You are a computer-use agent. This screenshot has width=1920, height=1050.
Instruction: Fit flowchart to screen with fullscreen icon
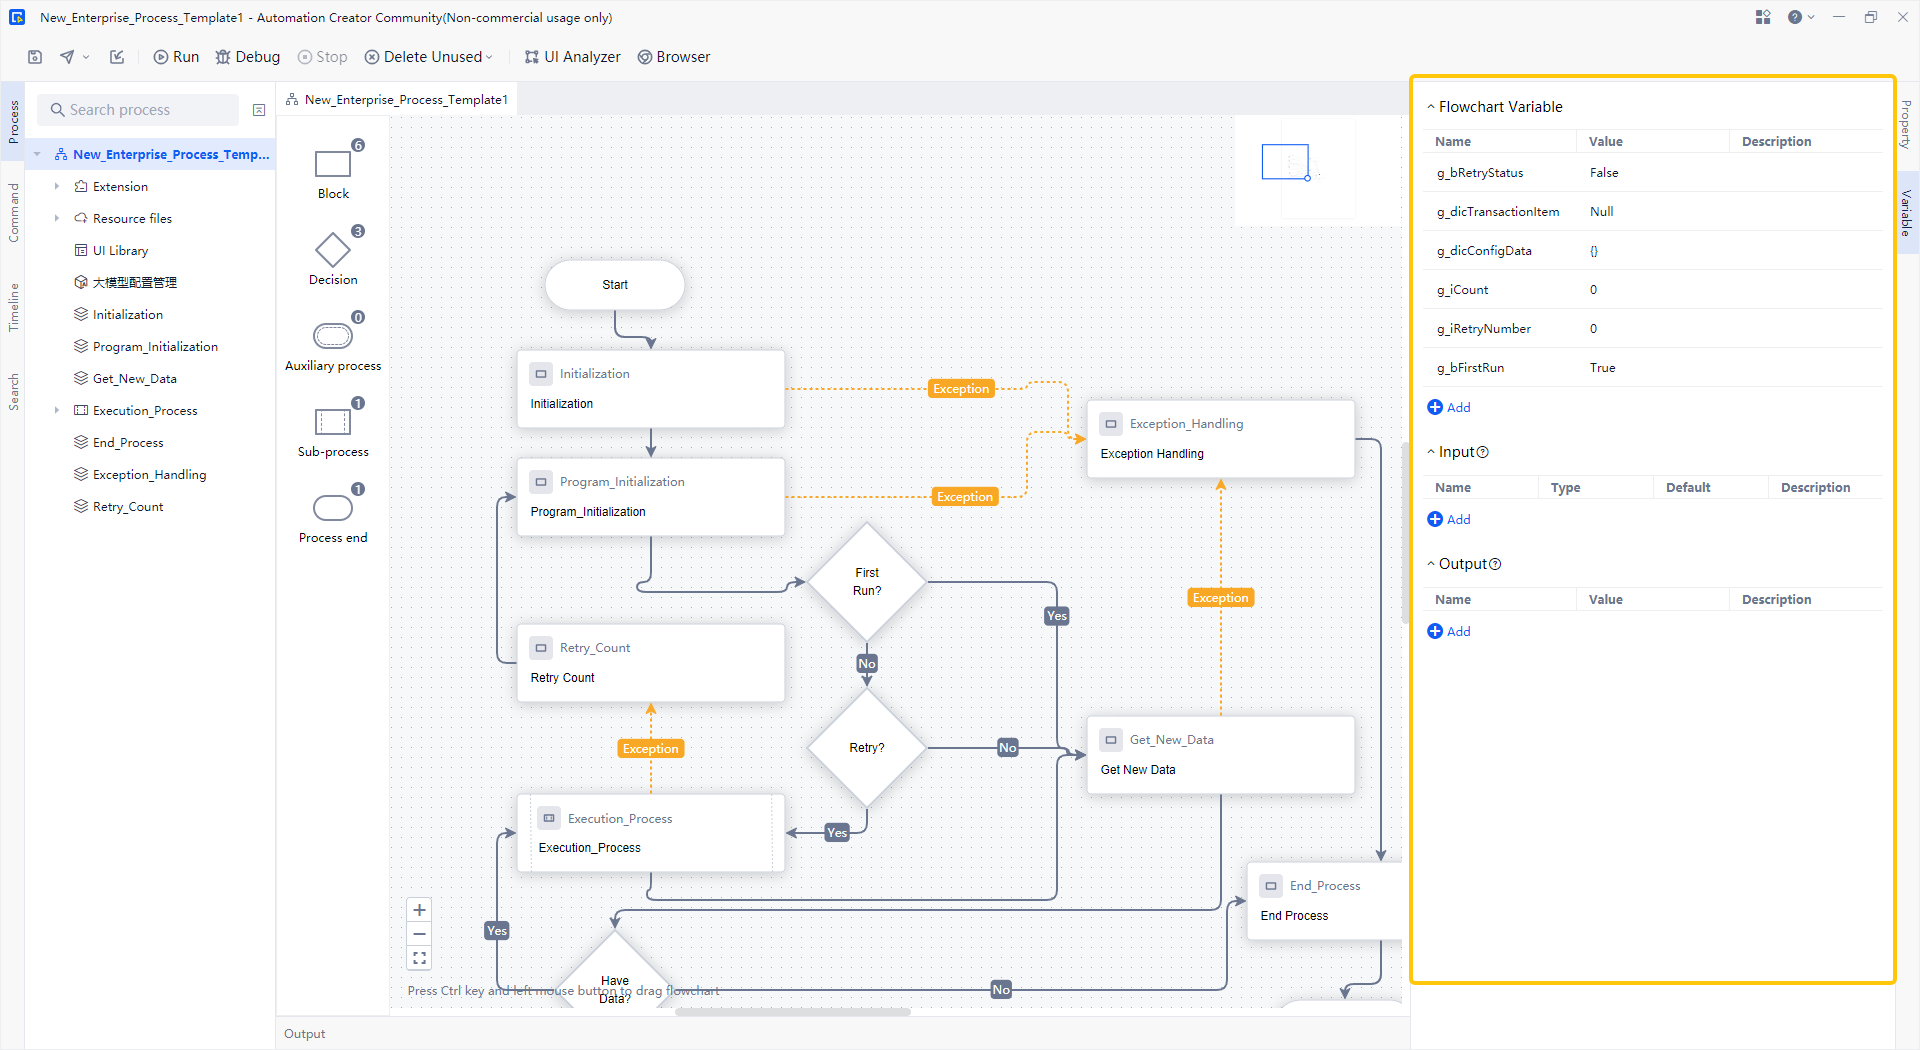[x=419, y=958]
